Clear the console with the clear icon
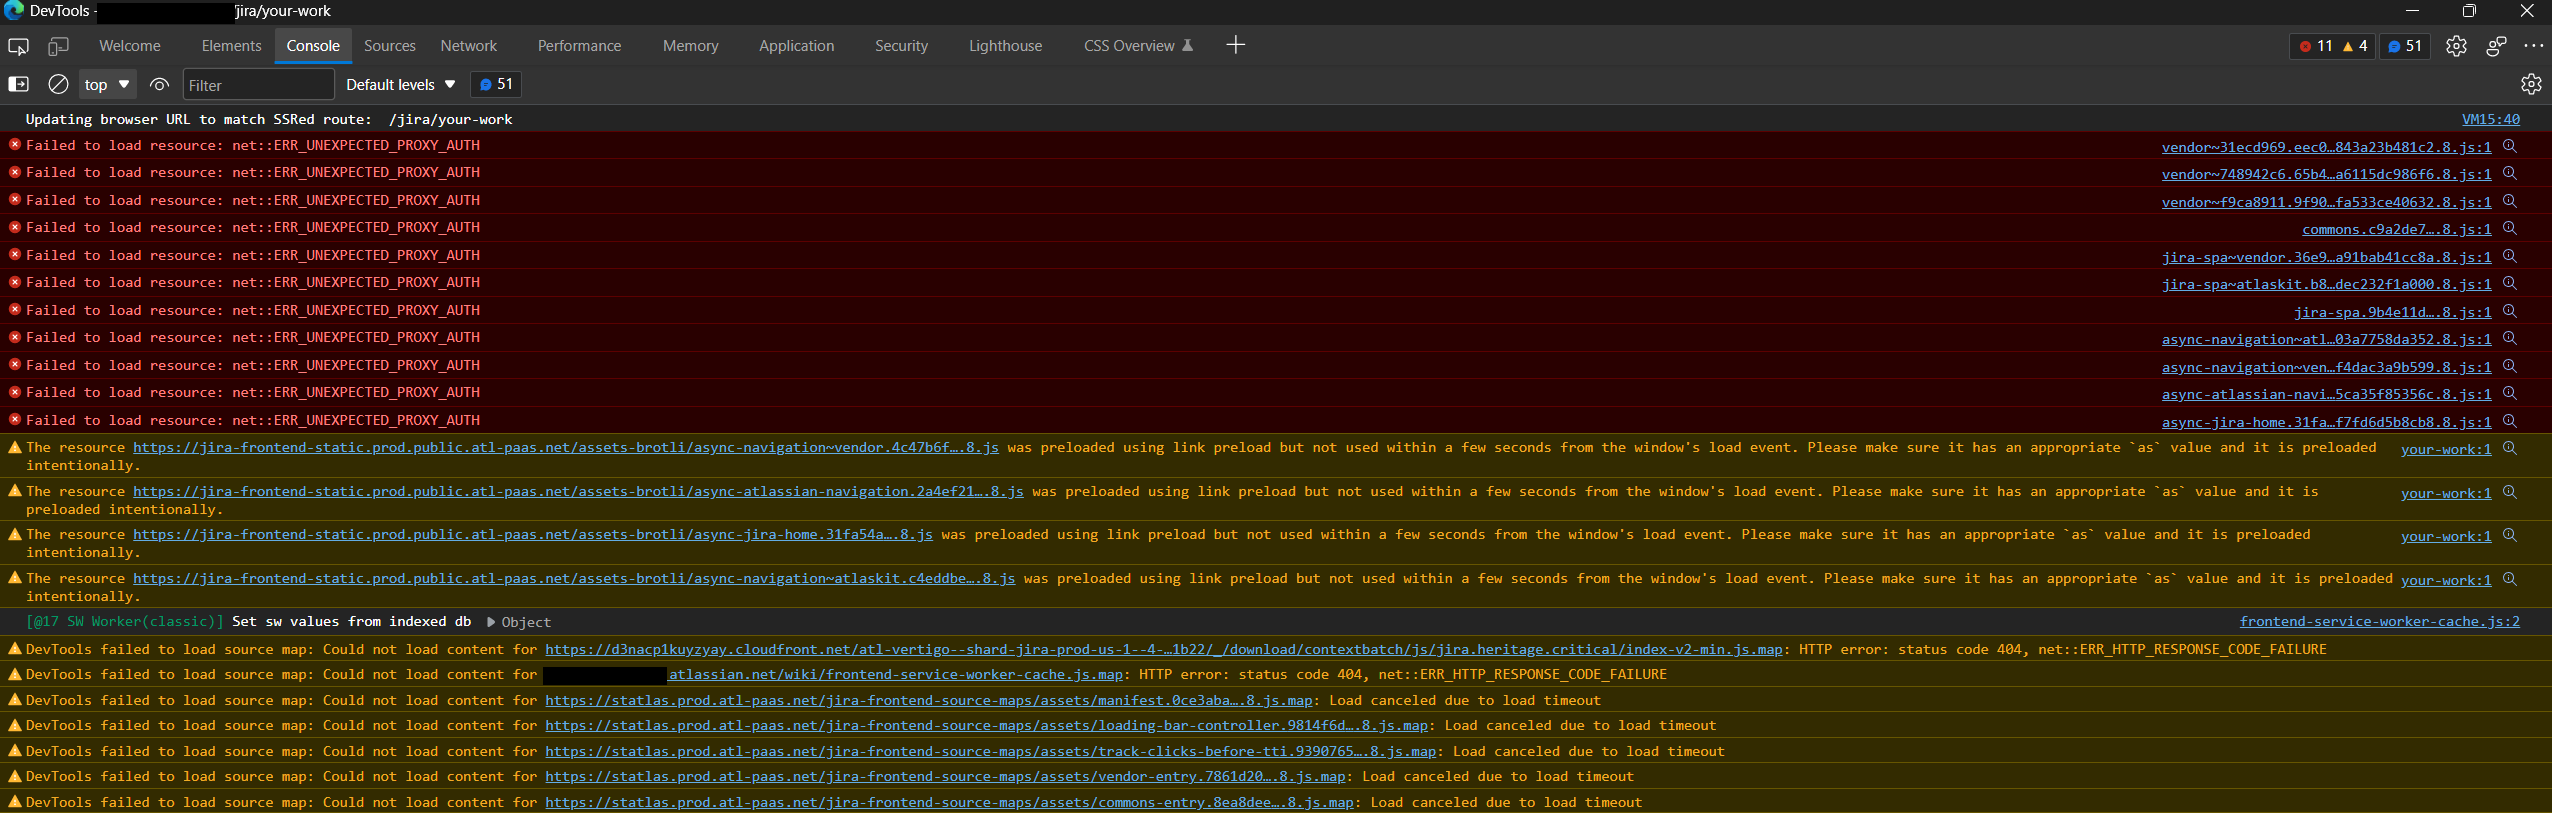The height and width of the screenshot is (813, 2552). [x=59, y=85]
